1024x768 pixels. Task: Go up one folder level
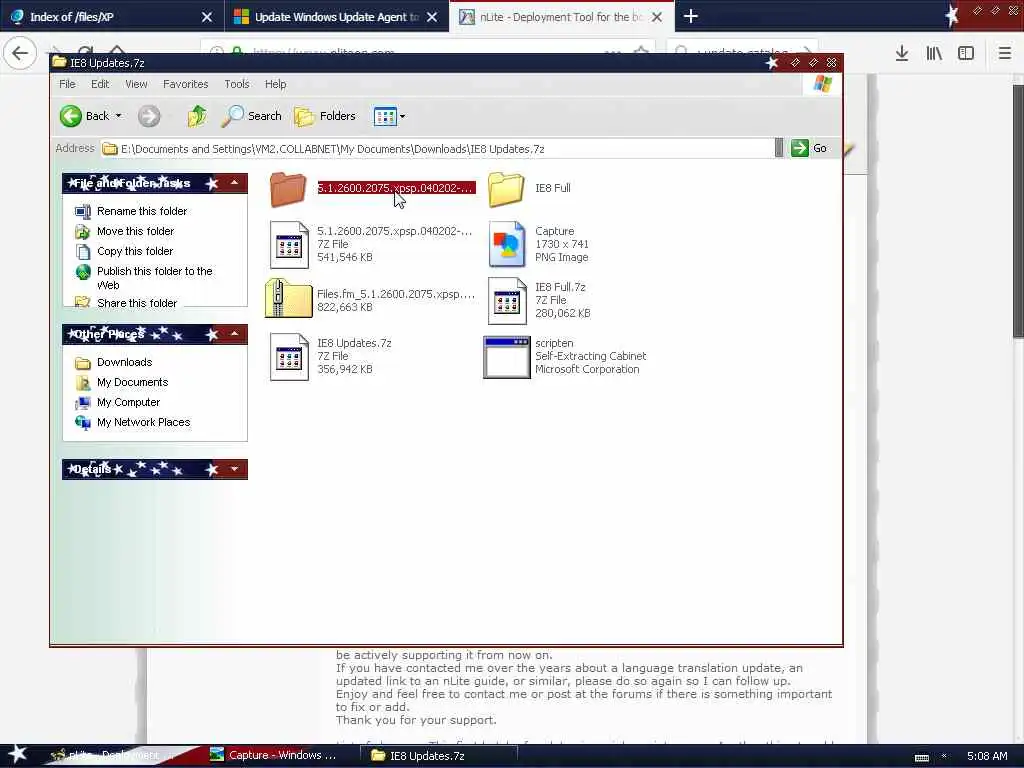(197, 116)
